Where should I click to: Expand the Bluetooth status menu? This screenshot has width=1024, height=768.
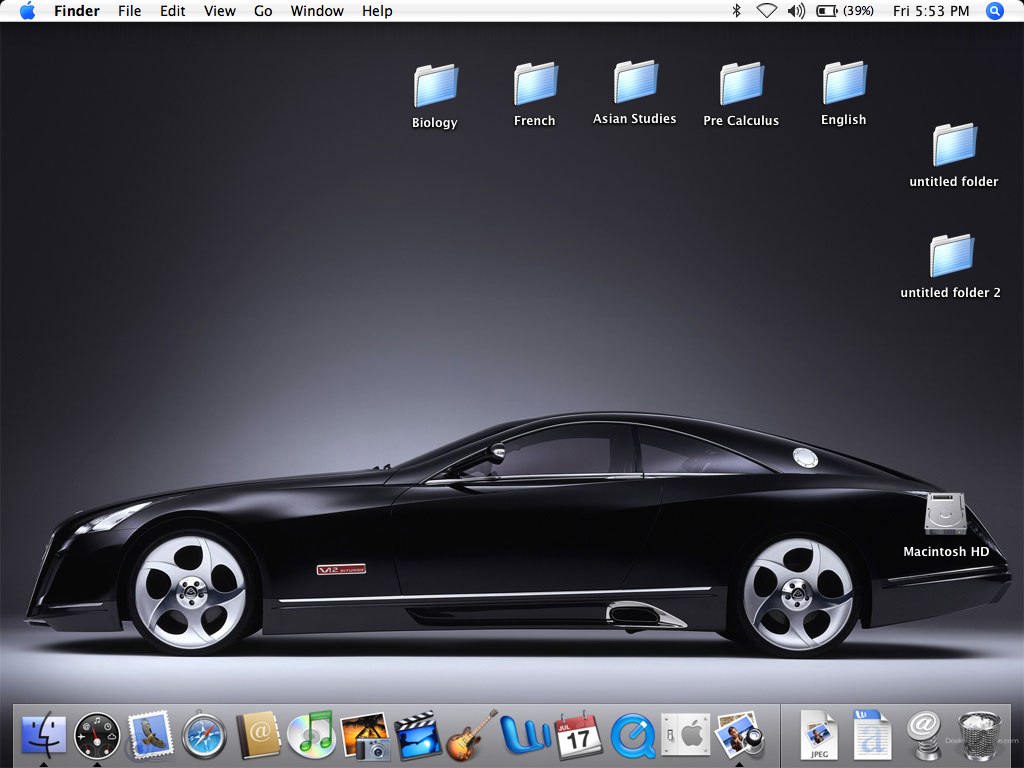(737, 11)
